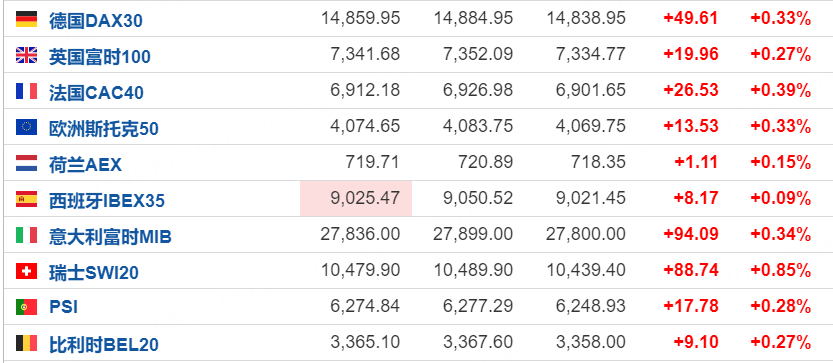Click the Portuguese flag beside PSI

[26, 307]
